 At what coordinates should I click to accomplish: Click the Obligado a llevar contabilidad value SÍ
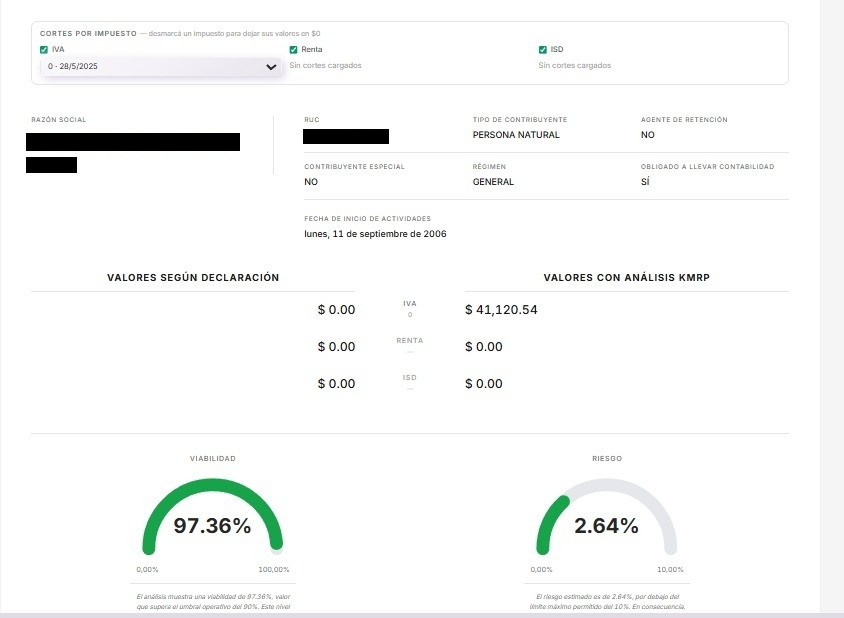click(x=645, y=182)
